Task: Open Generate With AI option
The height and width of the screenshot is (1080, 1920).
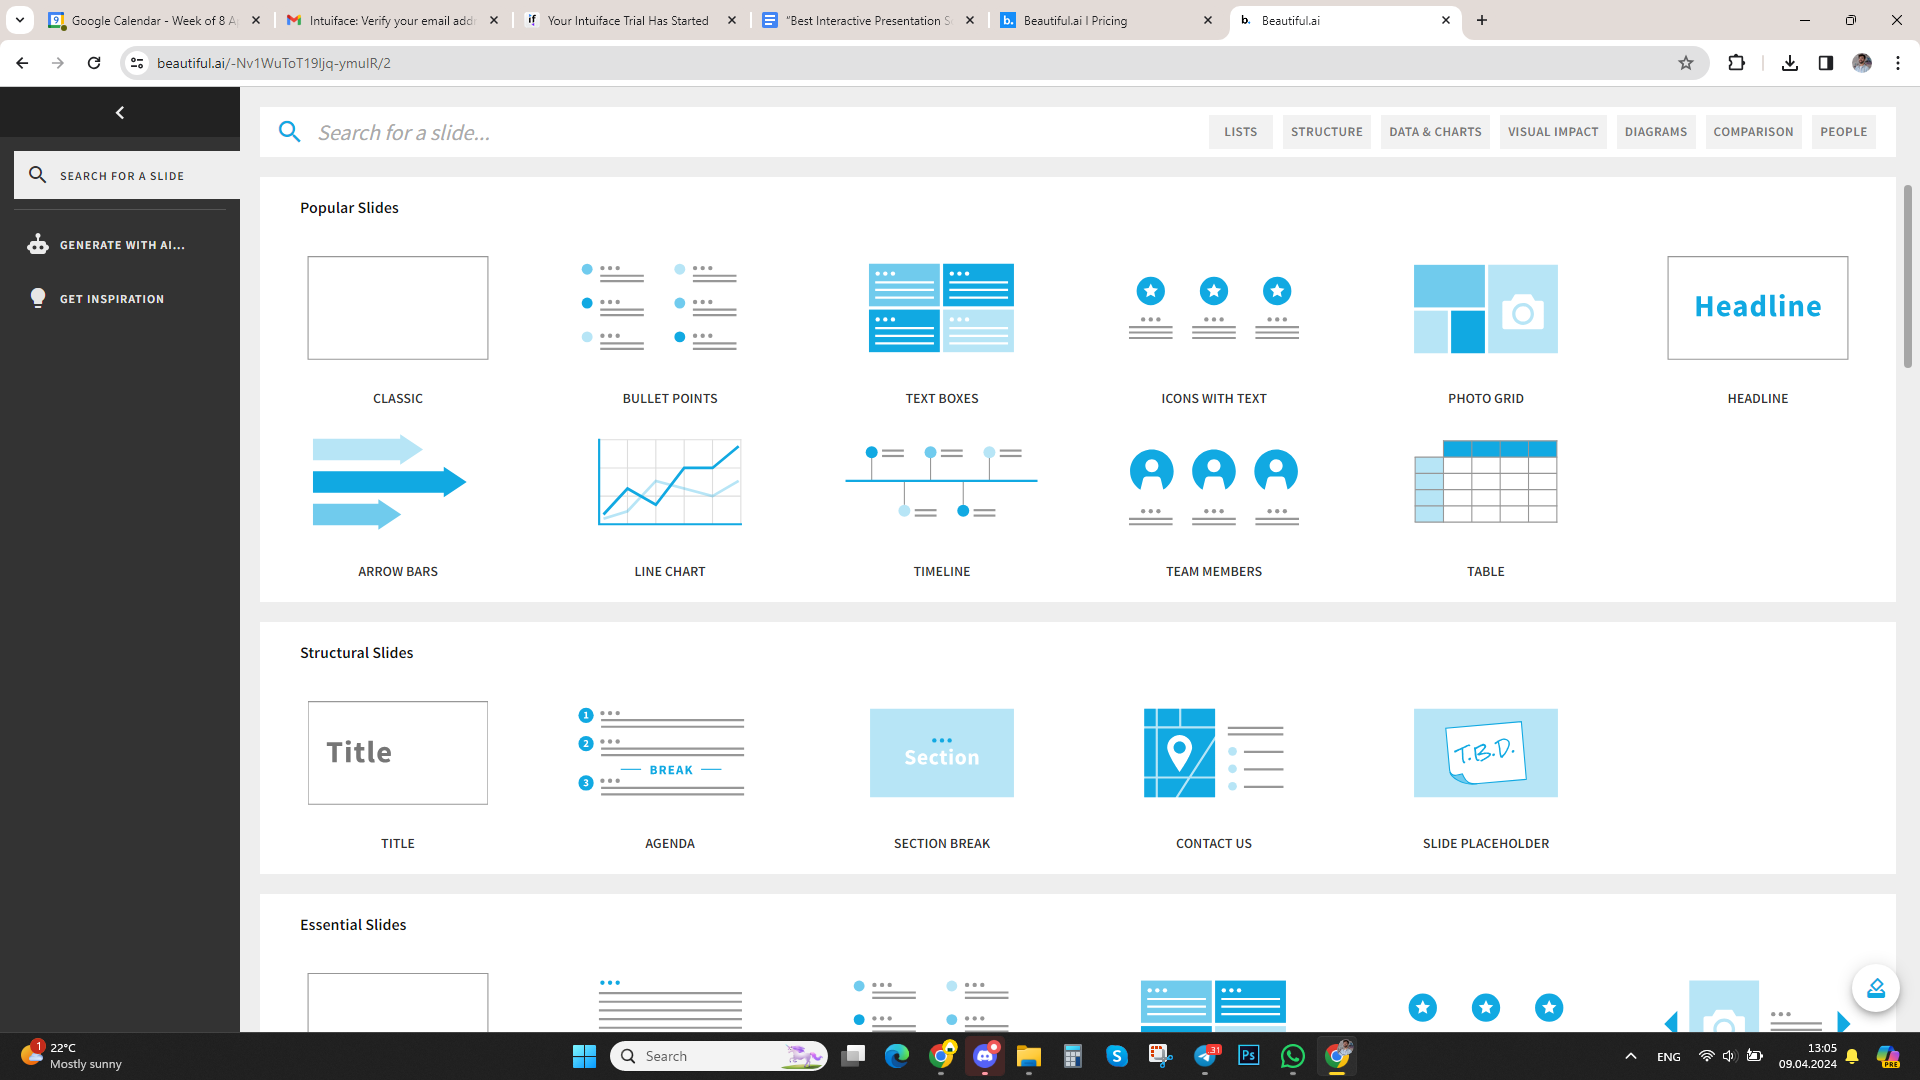Action: [120, 245]
